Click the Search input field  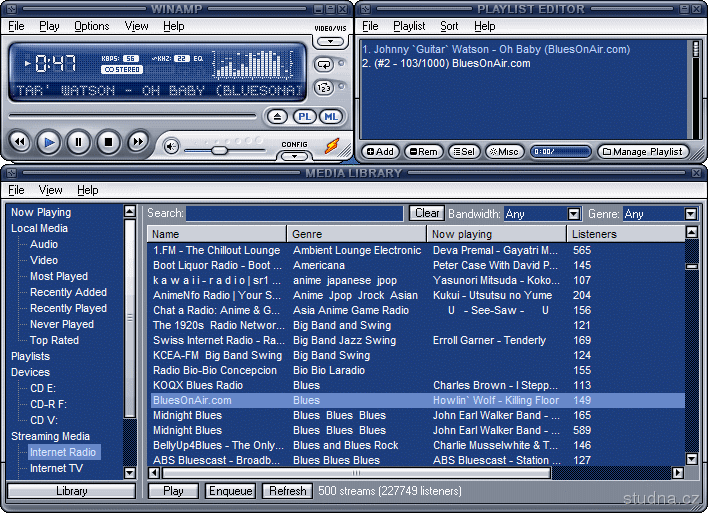[x=294, y=213]
